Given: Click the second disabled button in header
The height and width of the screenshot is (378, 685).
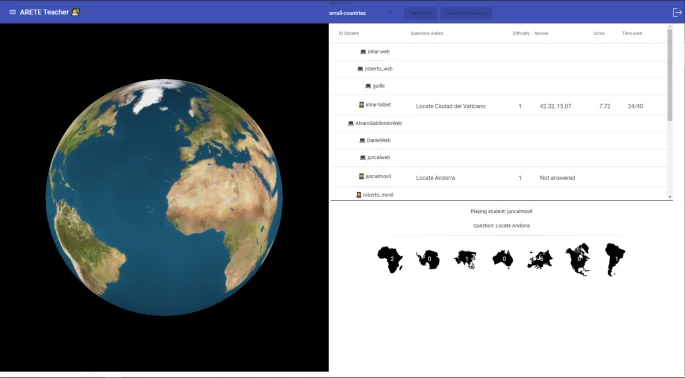Looking at the screenshot, I should (466, 13).
